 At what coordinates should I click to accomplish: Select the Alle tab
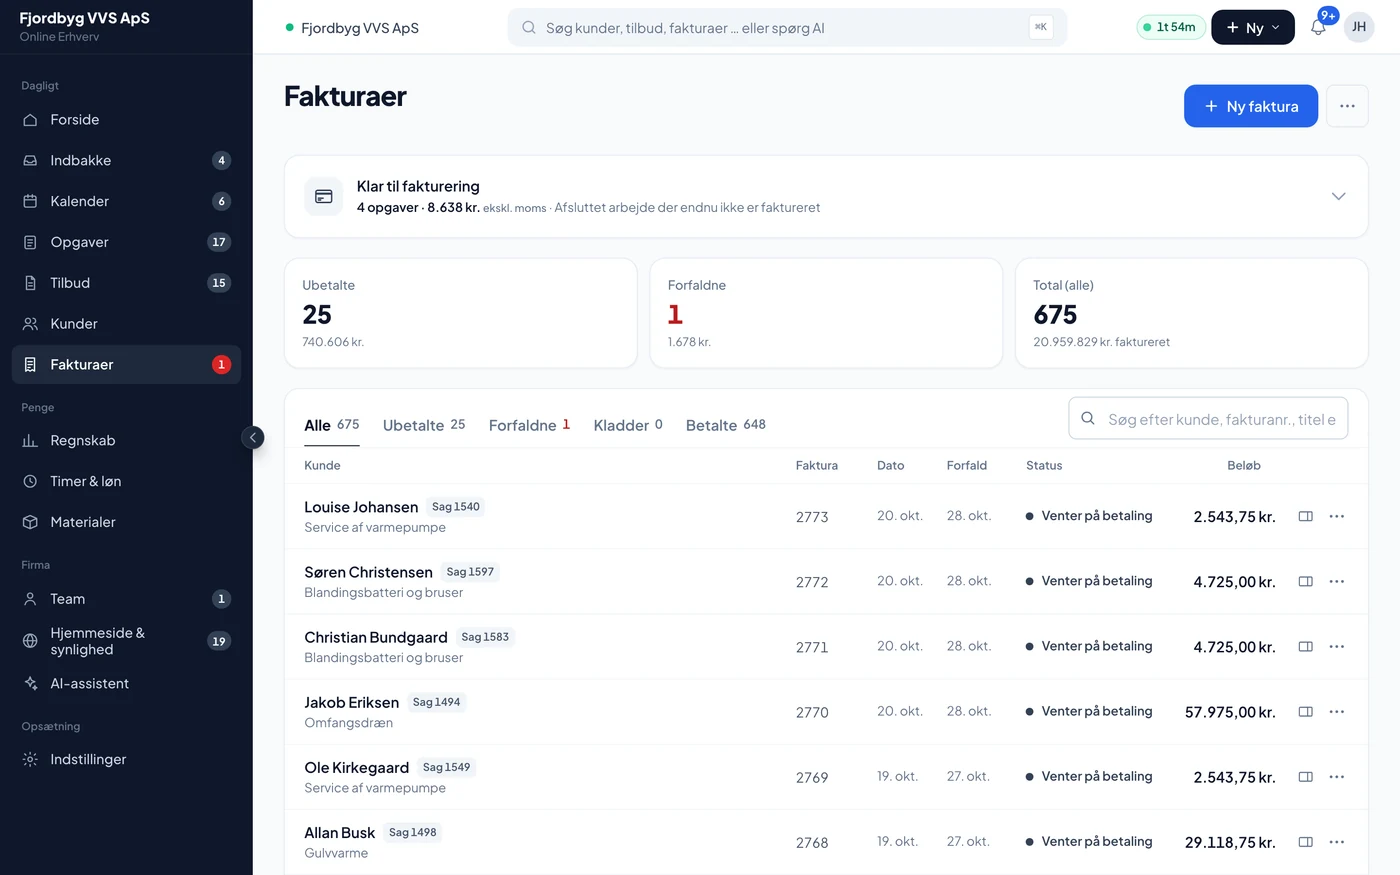click(x=332, y=425)
